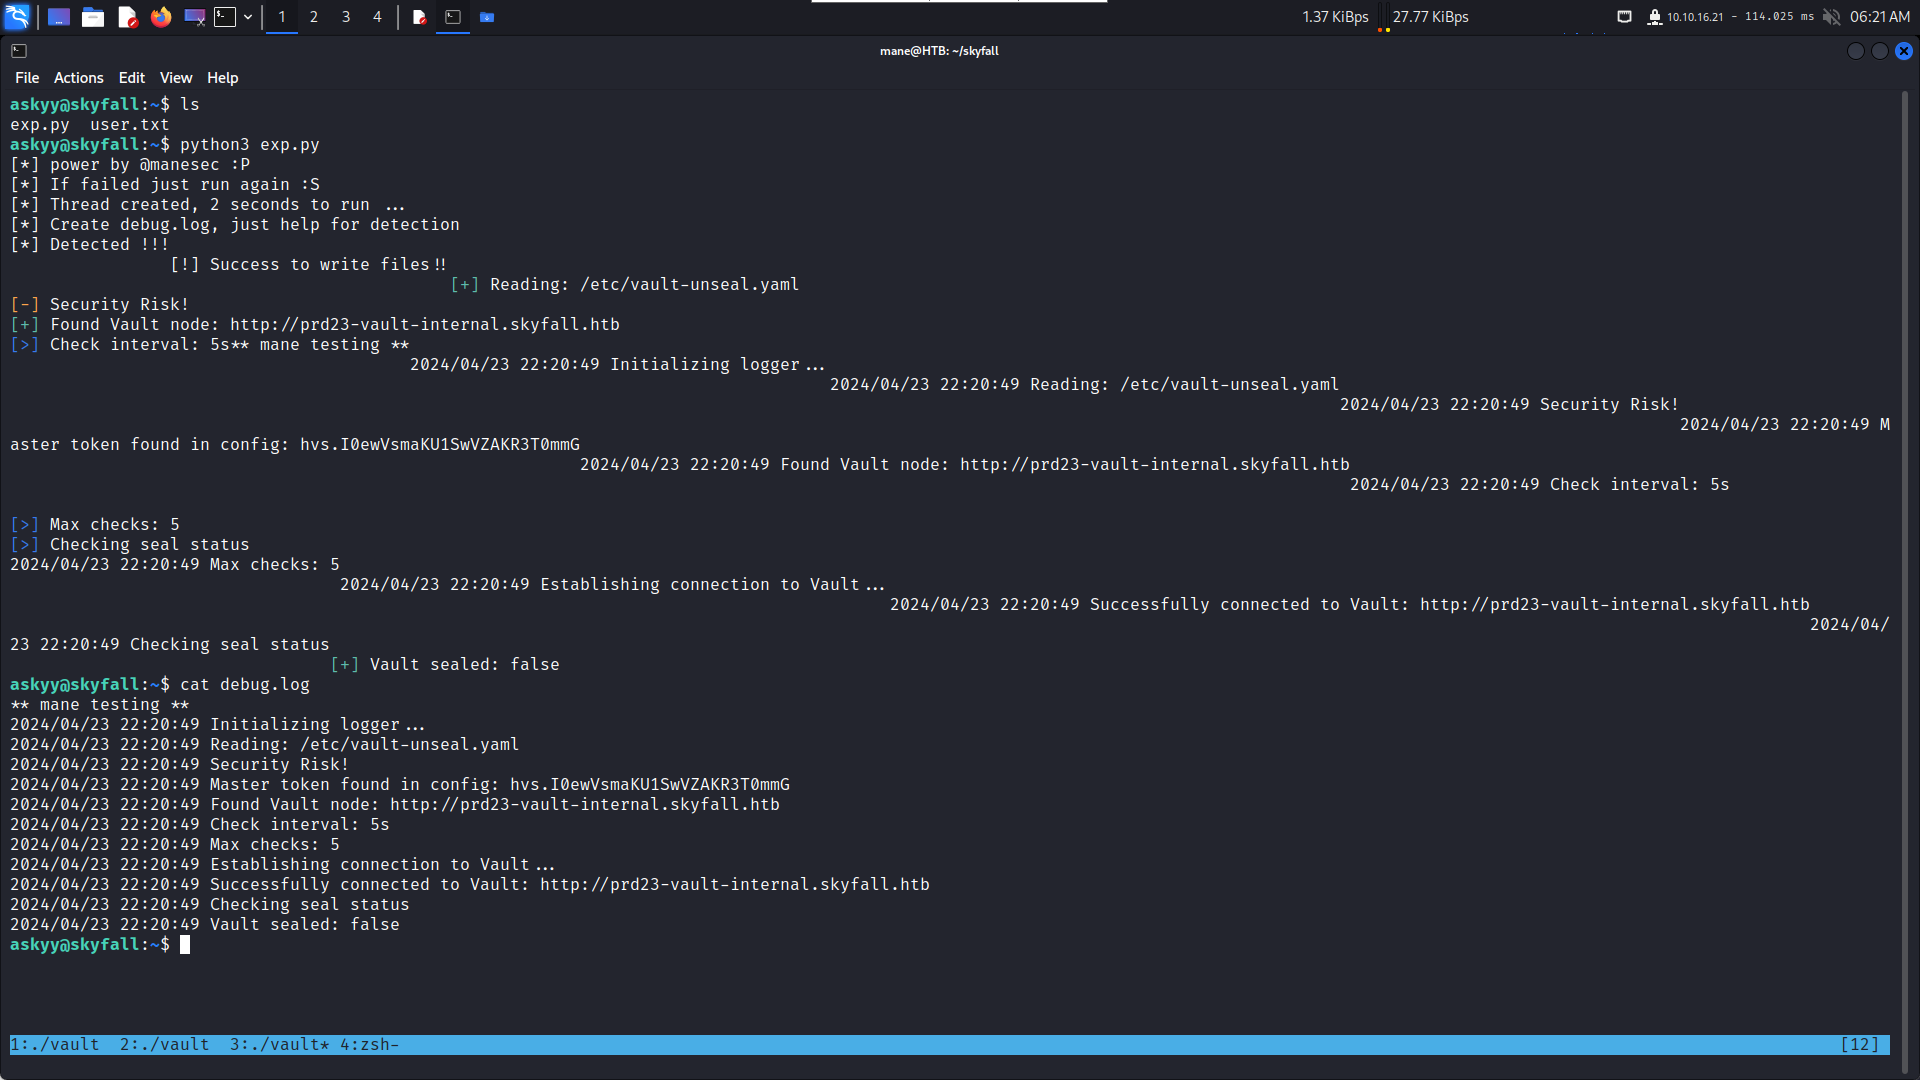Select the blue folder taskbar window button
The height and width of the screenshot is (1080, 1920).
coord(487,17)
